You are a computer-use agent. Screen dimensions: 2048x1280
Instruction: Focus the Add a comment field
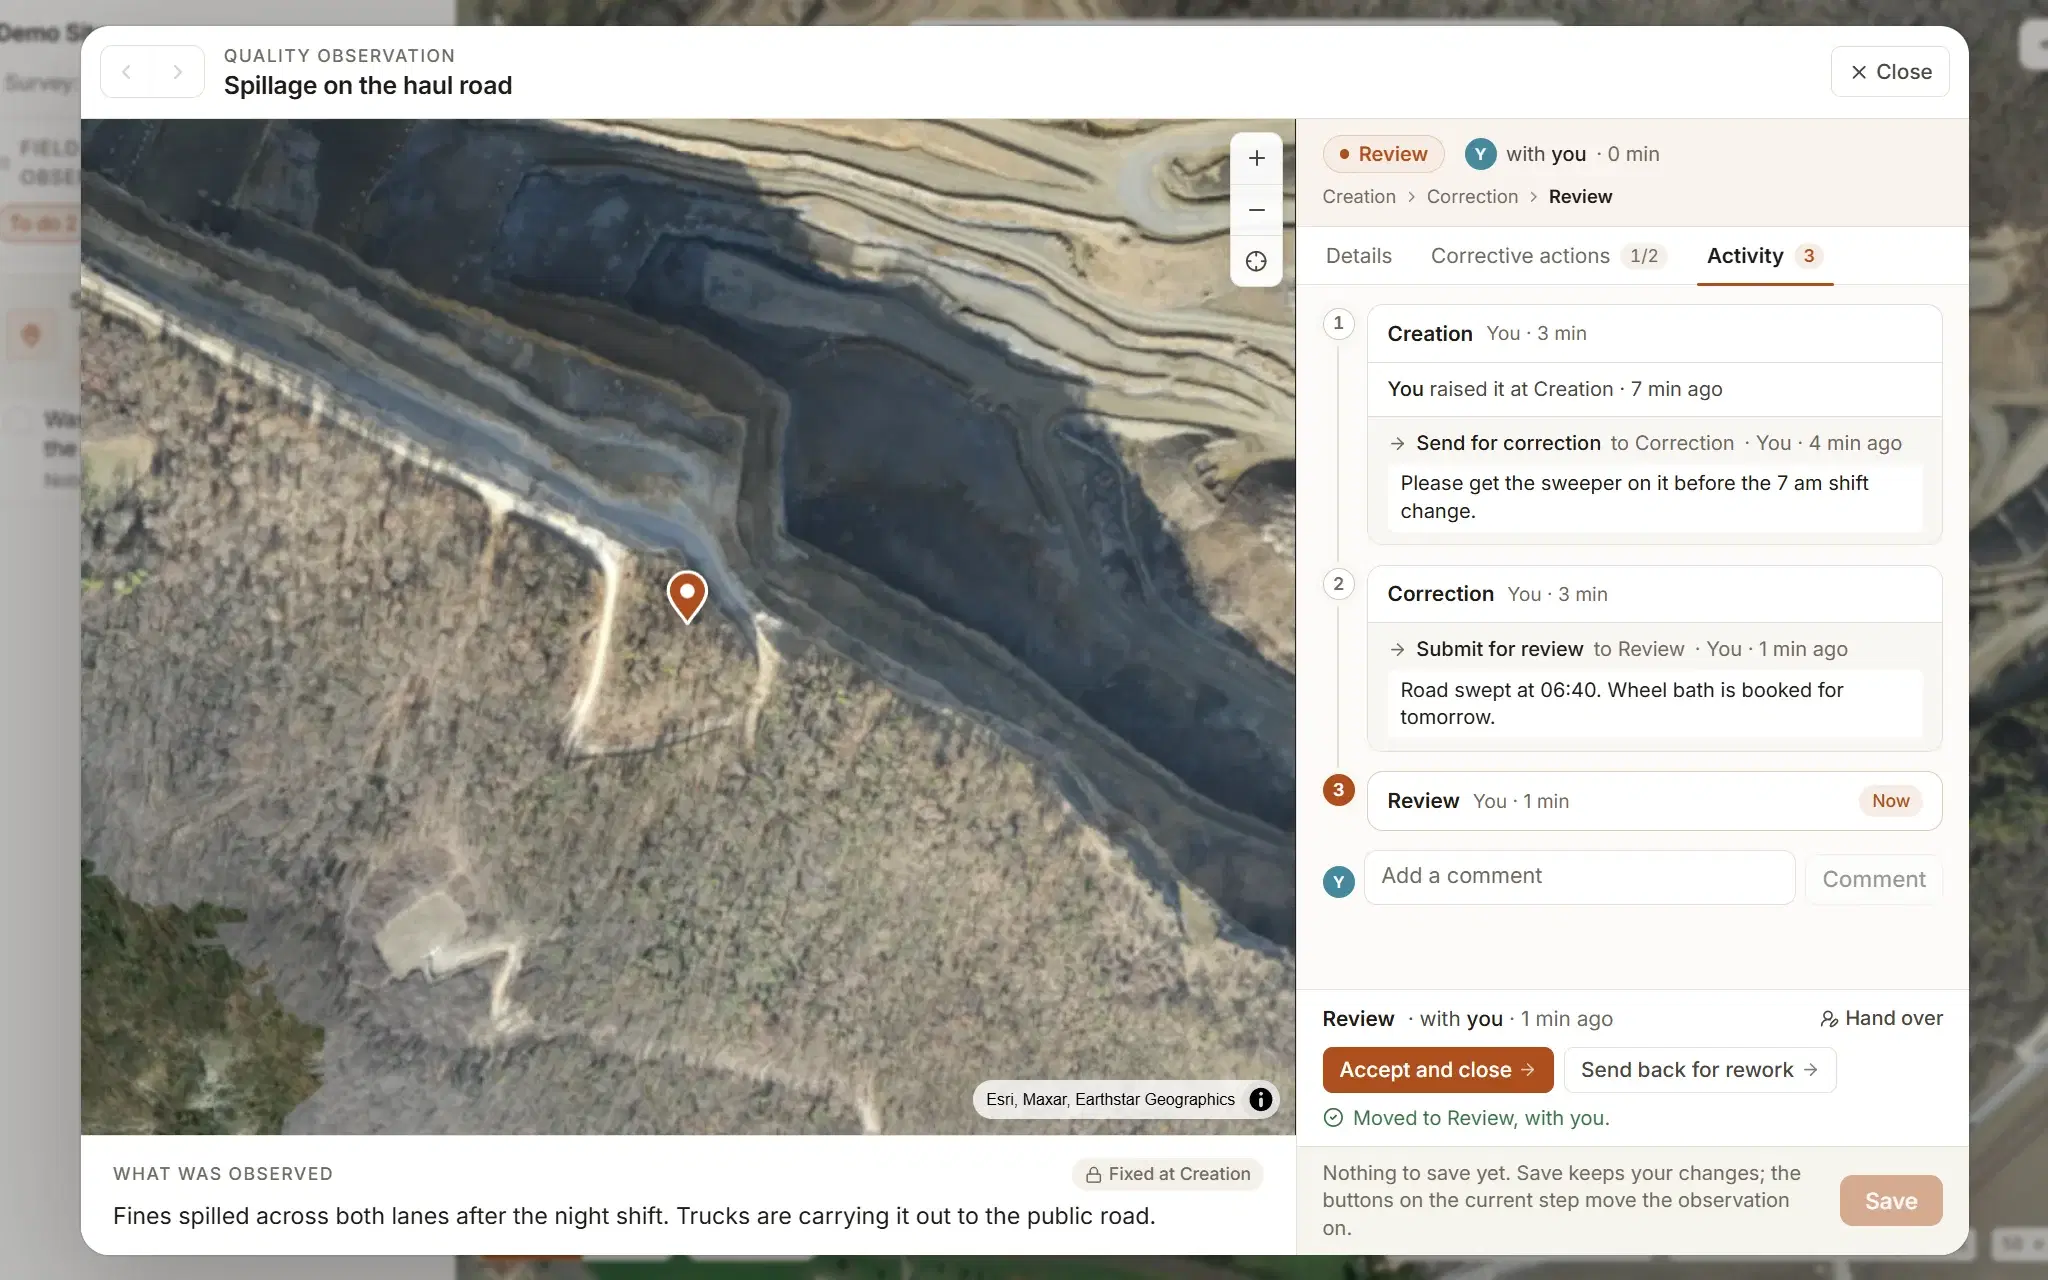point(1579,877)
